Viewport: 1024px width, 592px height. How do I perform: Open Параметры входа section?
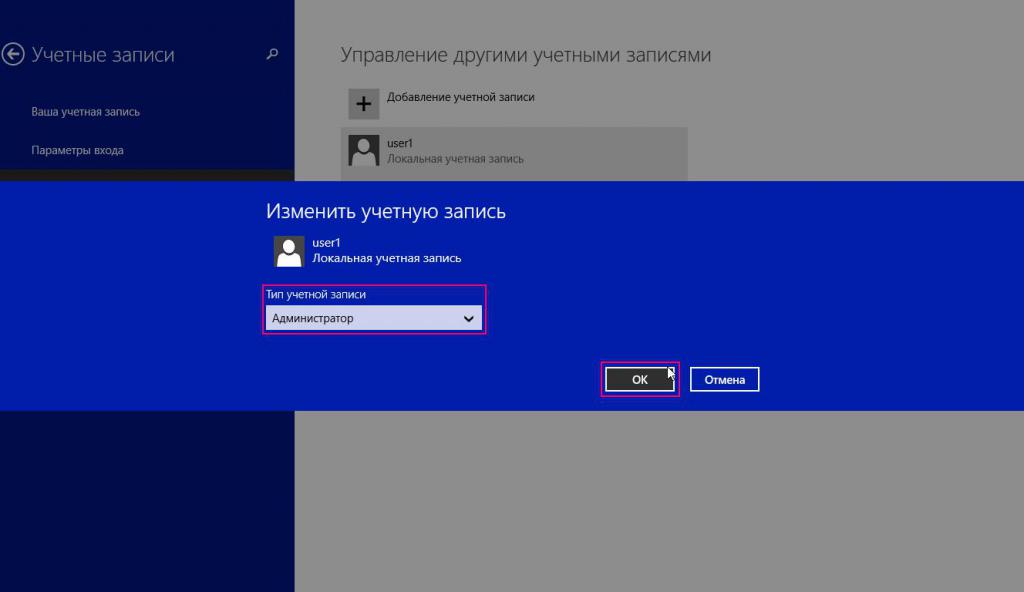(77, 150)
